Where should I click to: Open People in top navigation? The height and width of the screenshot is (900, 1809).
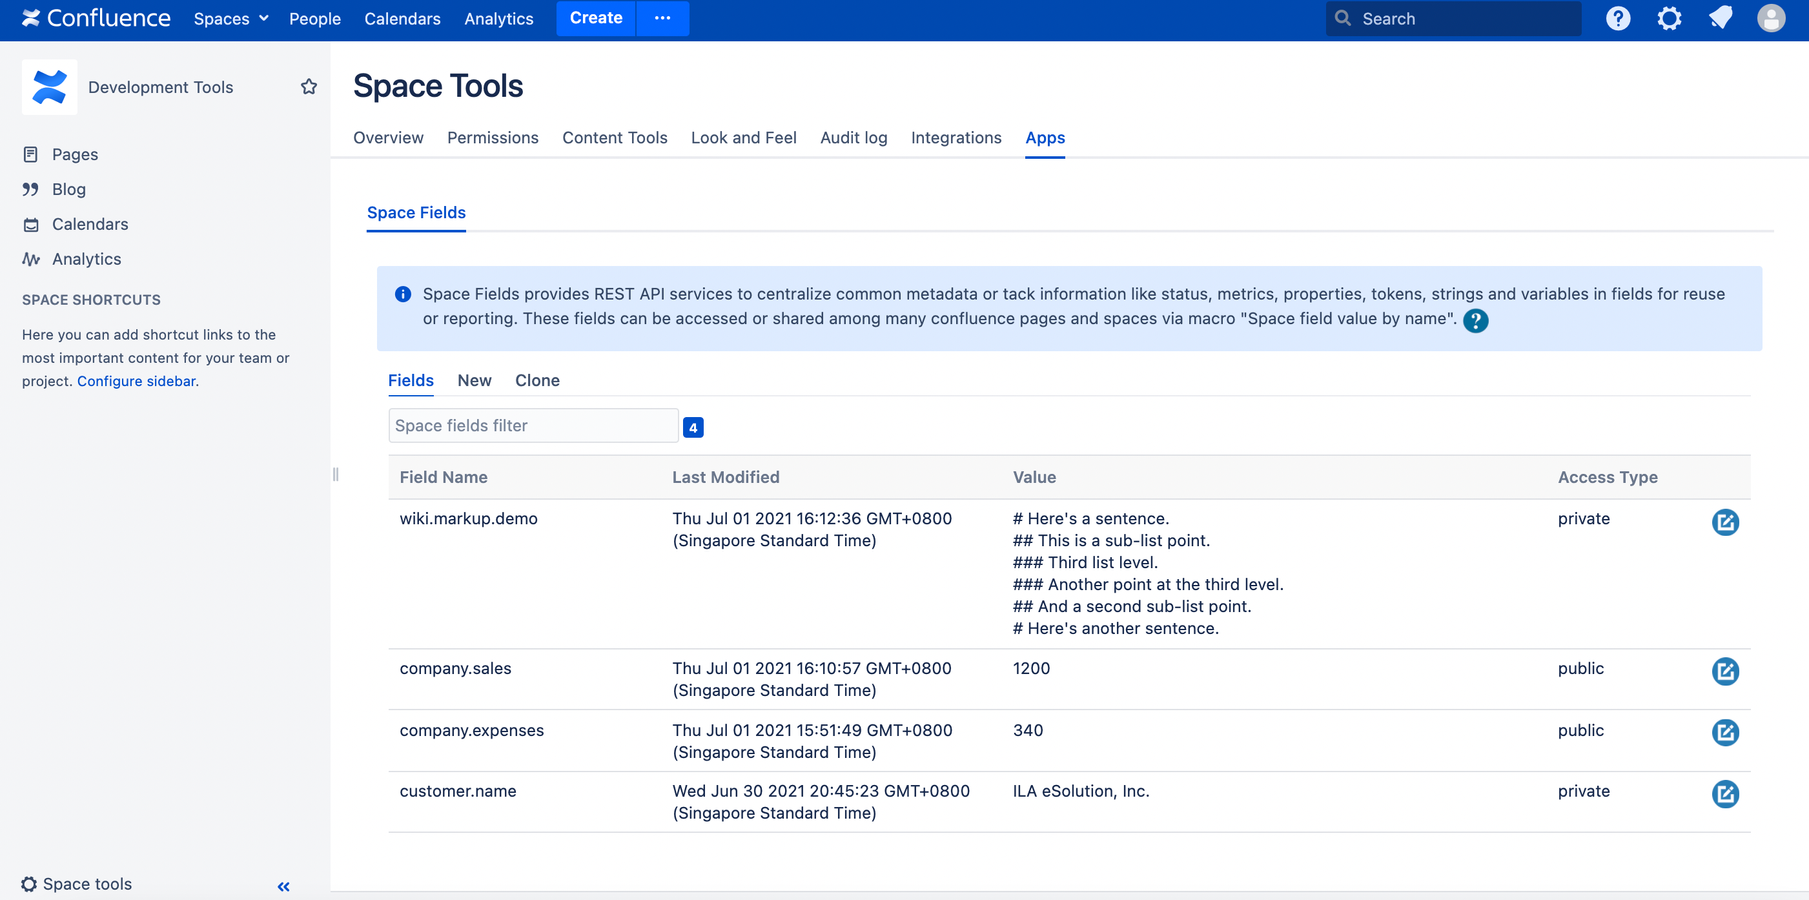[x=315, y=18]
